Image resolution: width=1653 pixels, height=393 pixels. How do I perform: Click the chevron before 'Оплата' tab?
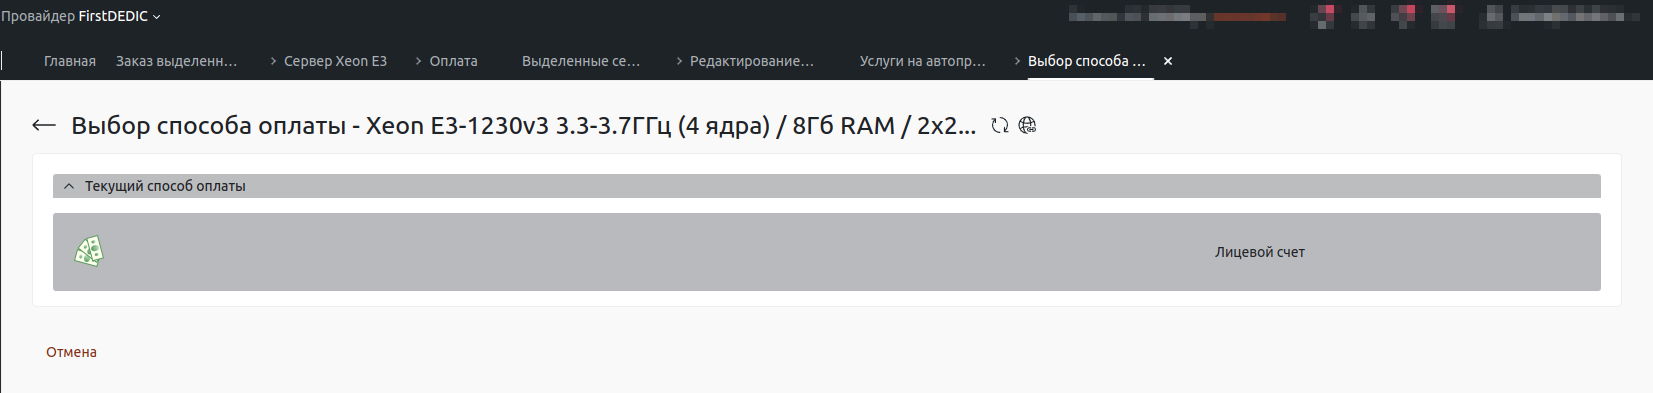[x=418, y=61]
